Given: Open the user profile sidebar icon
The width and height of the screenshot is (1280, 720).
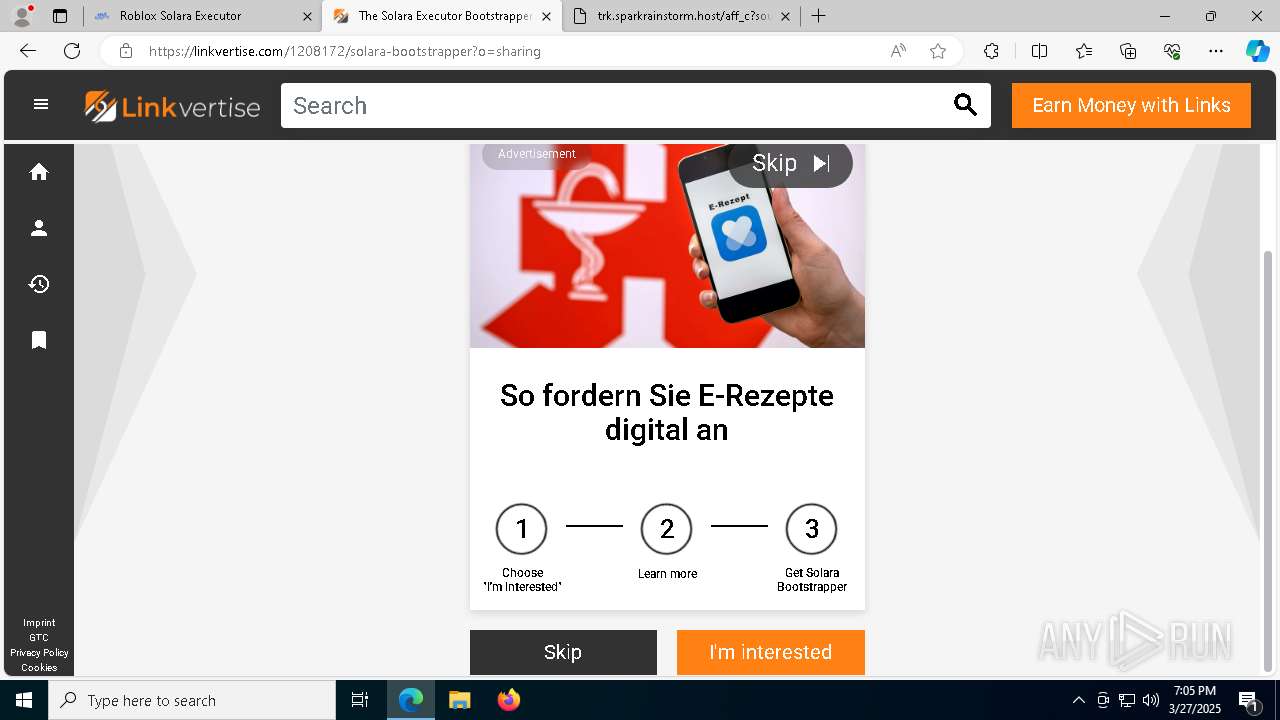Looking at the screenshot, I should [39, 228].
